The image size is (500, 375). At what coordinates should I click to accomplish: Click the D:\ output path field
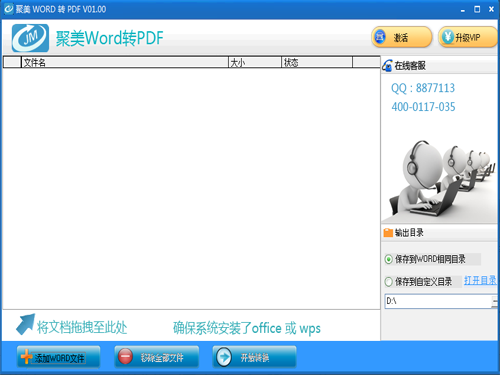[438, 301]
